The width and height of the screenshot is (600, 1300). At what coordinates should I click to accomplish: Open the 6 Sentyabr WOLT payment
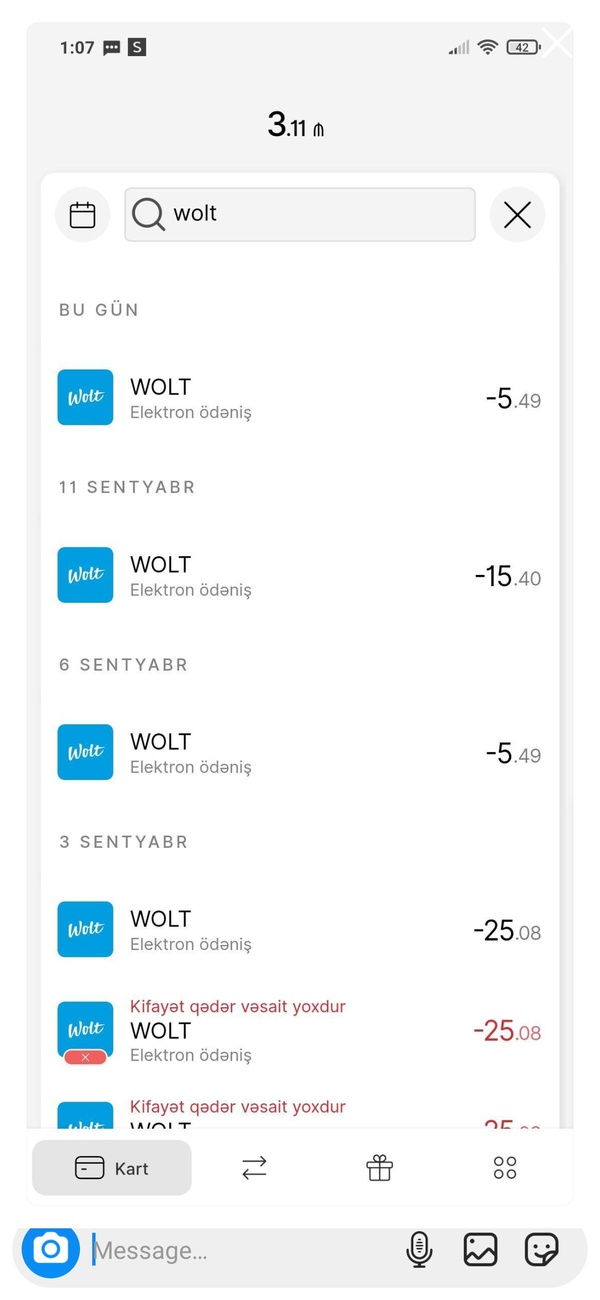tap(300, 752)
